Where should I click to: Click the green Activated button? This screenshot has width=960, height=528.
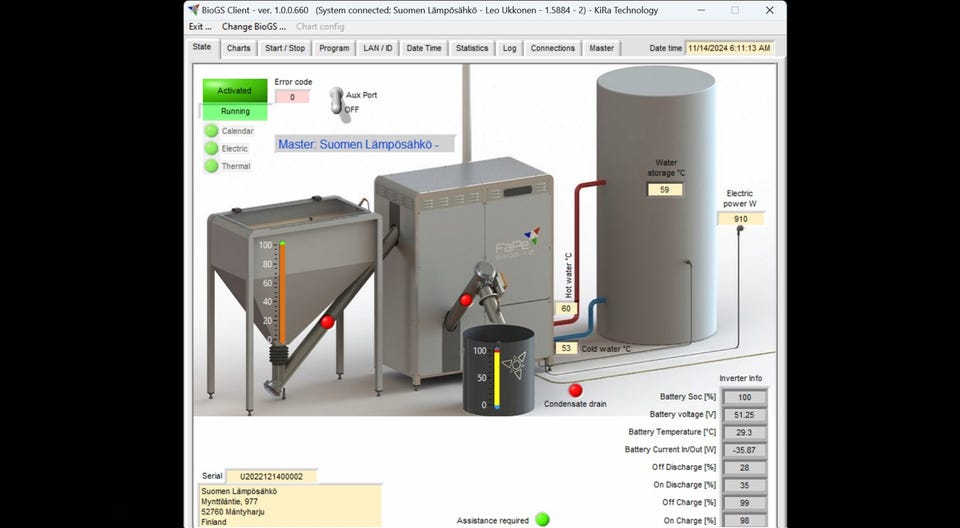235,91
